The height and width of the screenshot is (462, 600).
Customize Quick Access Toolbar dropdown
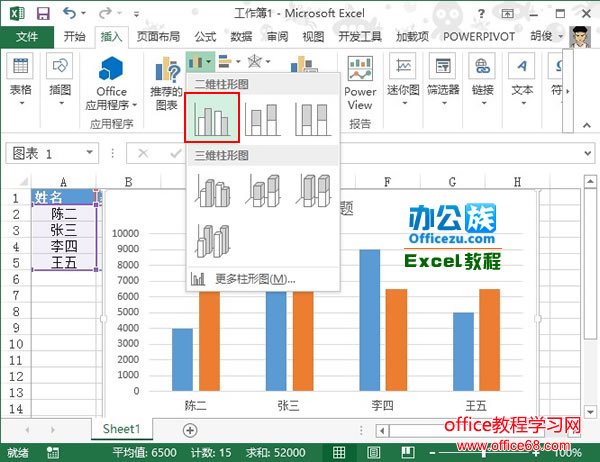click(136, 15)
